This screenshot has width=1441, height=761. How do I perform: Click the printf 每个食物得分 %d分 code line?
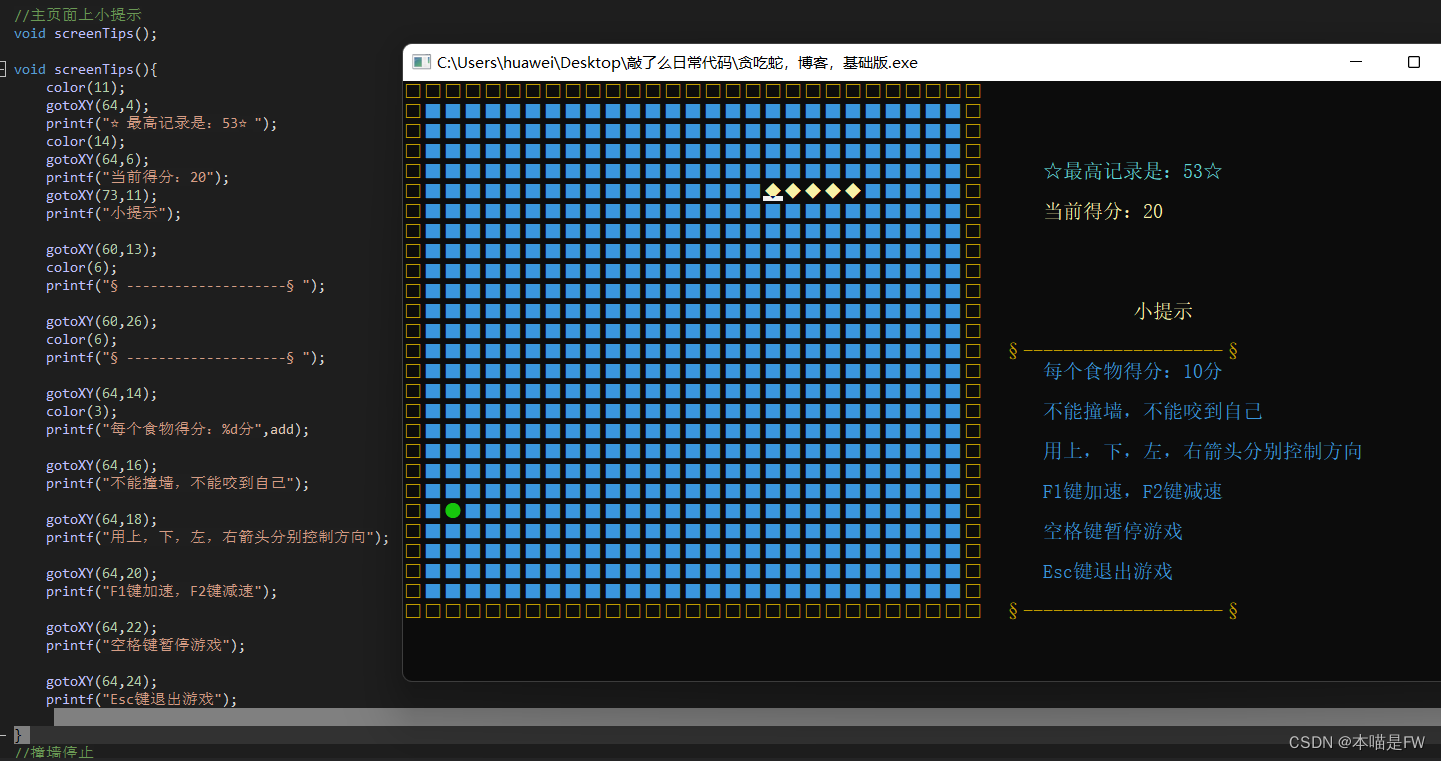coord(178,429)
